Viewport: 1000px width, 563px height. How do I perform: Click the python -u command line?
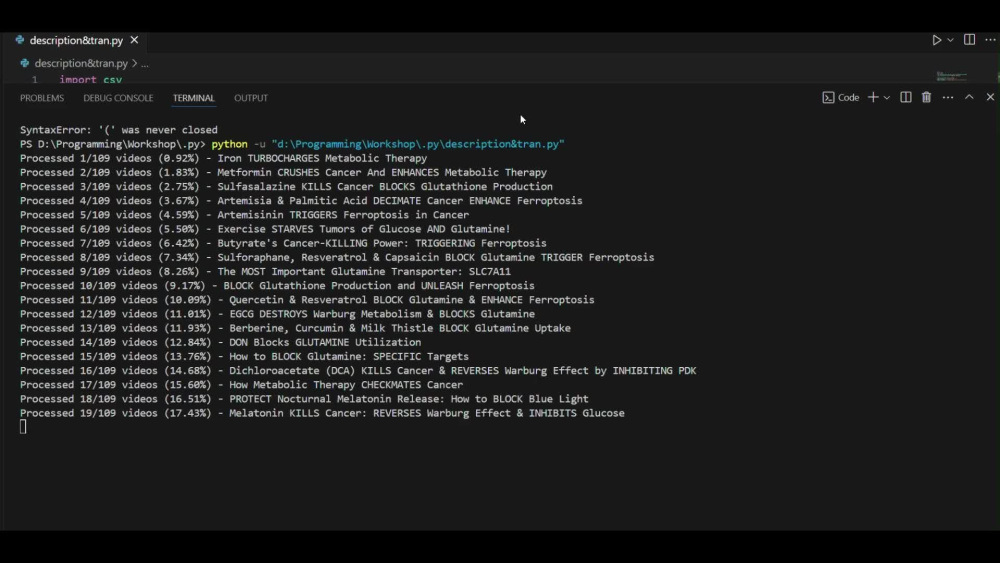point(292,144)
